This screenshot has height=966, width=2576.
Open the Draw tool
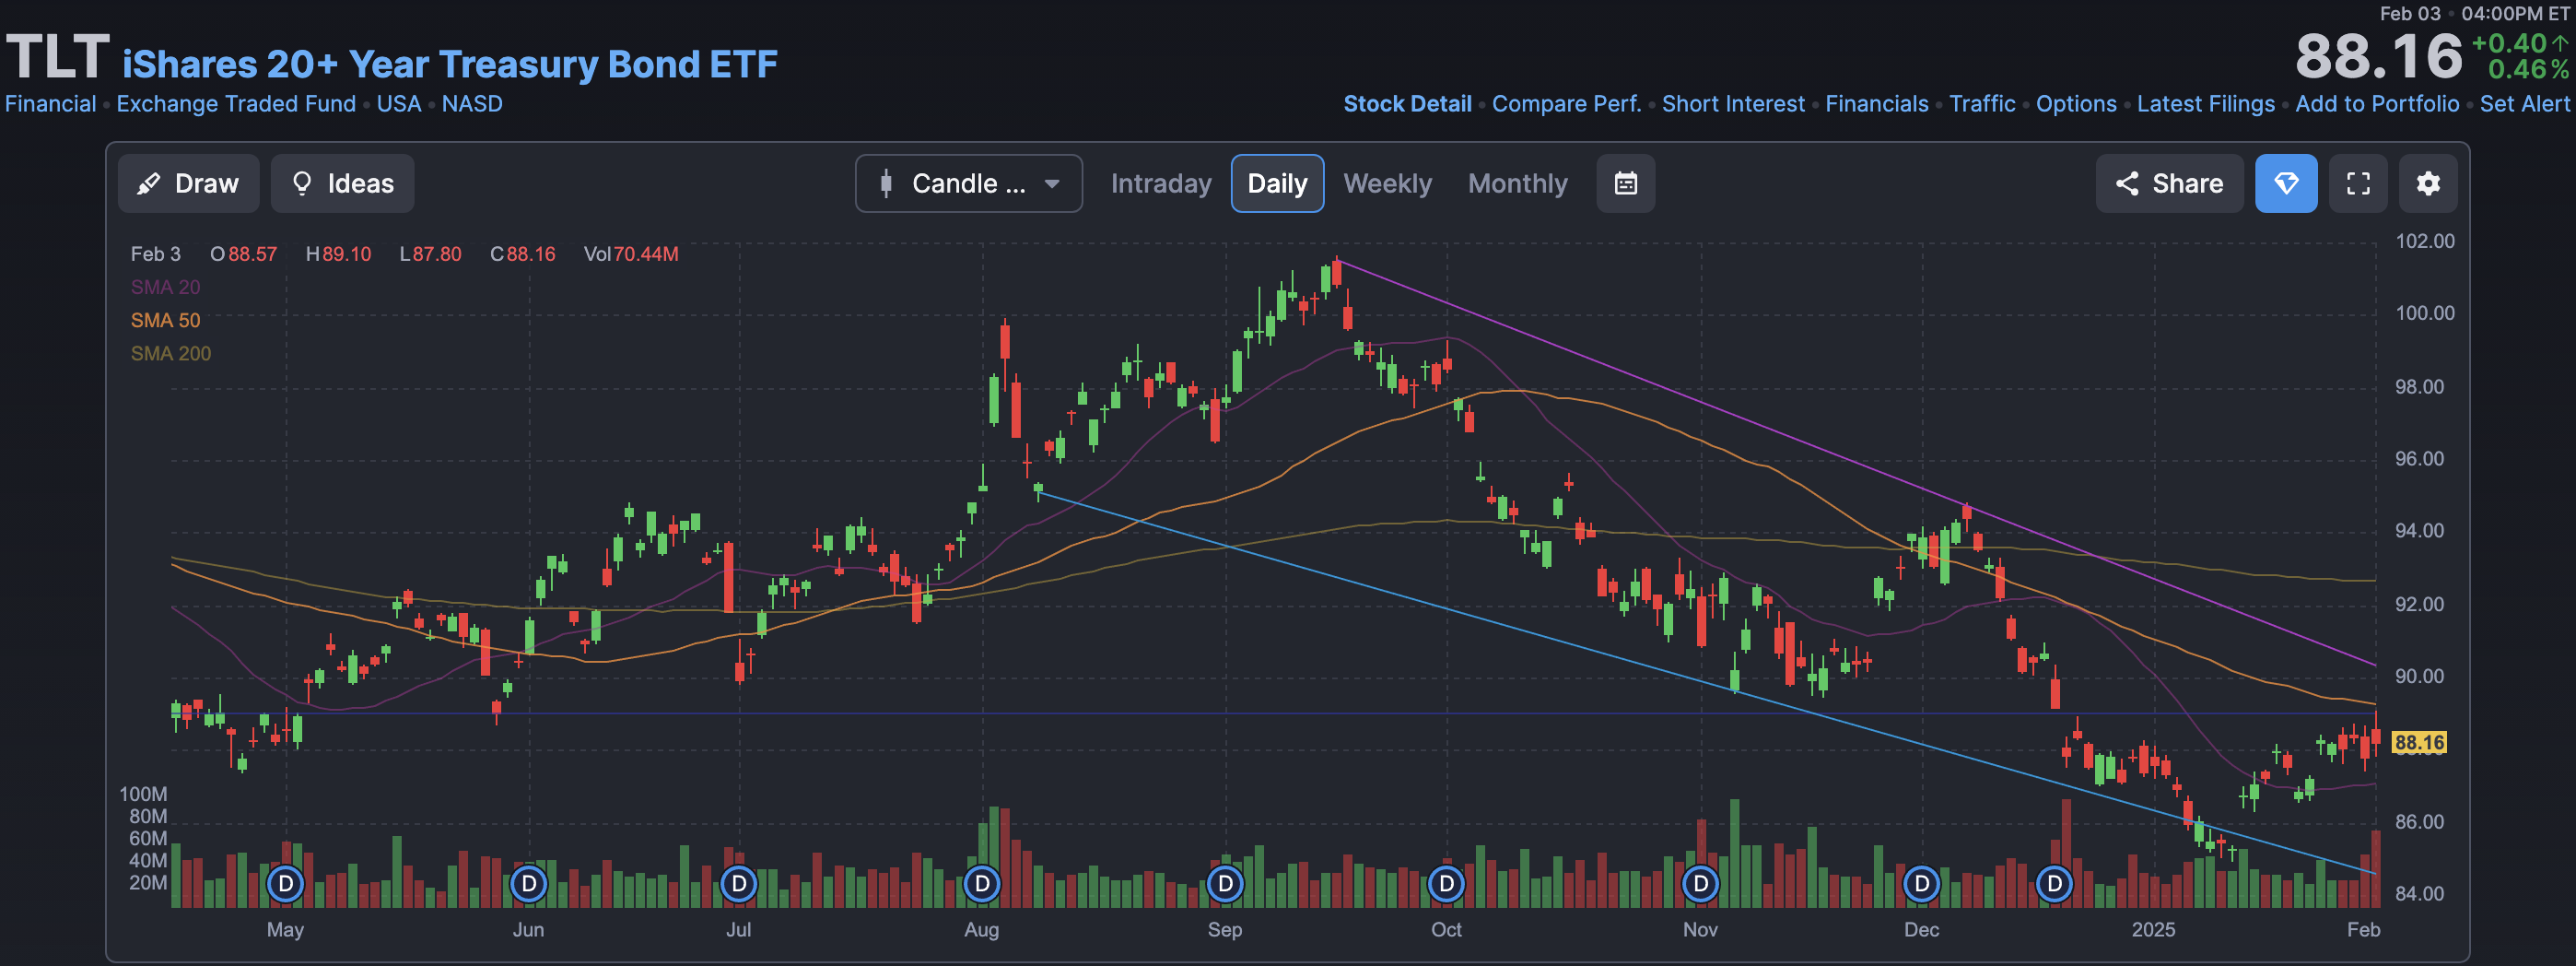click(188, 183)
